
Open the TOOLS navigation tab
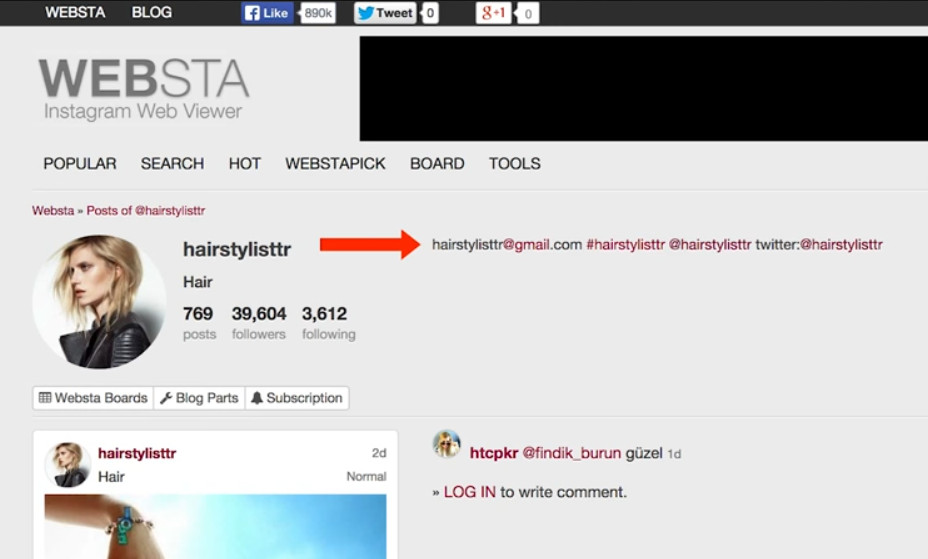pyautogui.click(x=514, y=163)
